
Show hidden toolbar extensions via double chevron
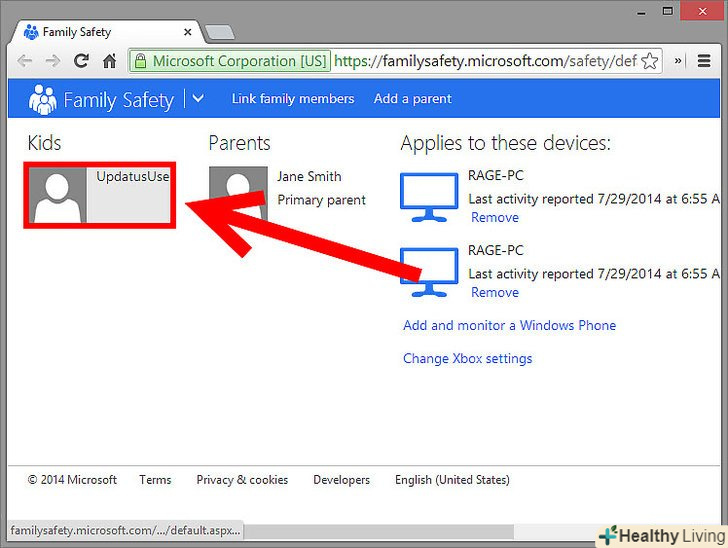point(680,61)
